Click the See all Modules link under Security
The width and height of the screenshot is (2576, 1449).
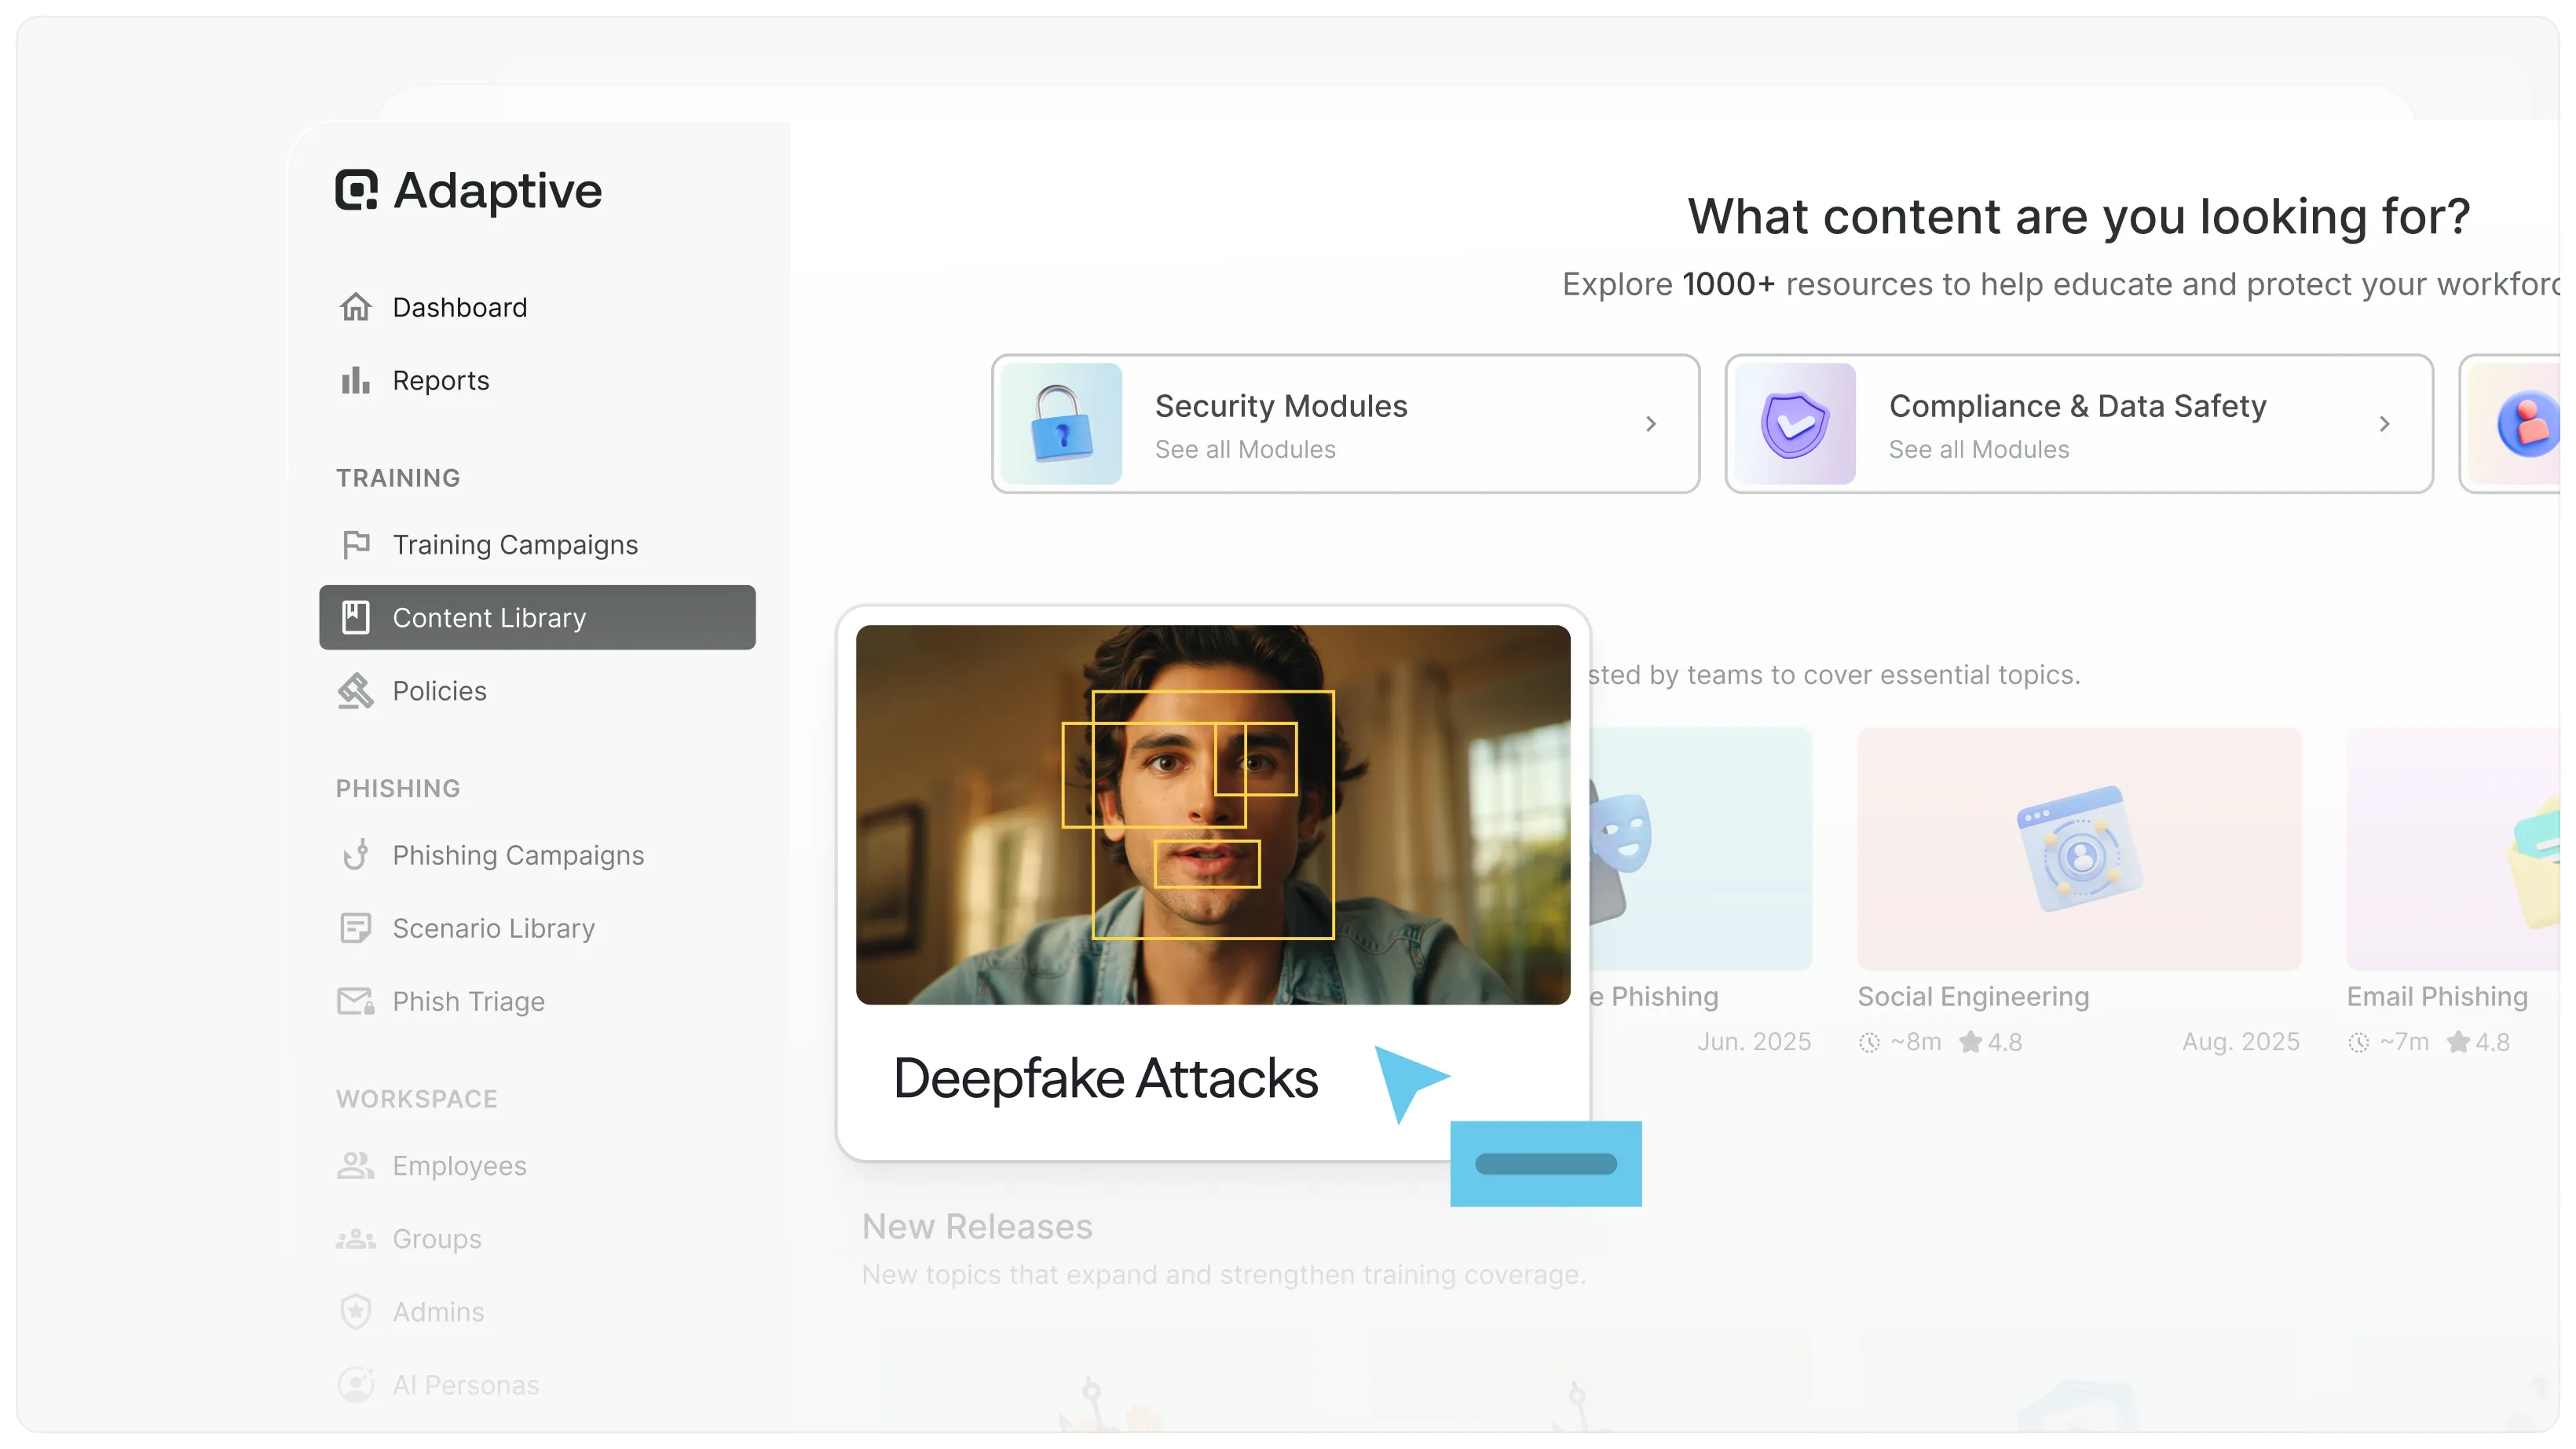[1245, 450]
